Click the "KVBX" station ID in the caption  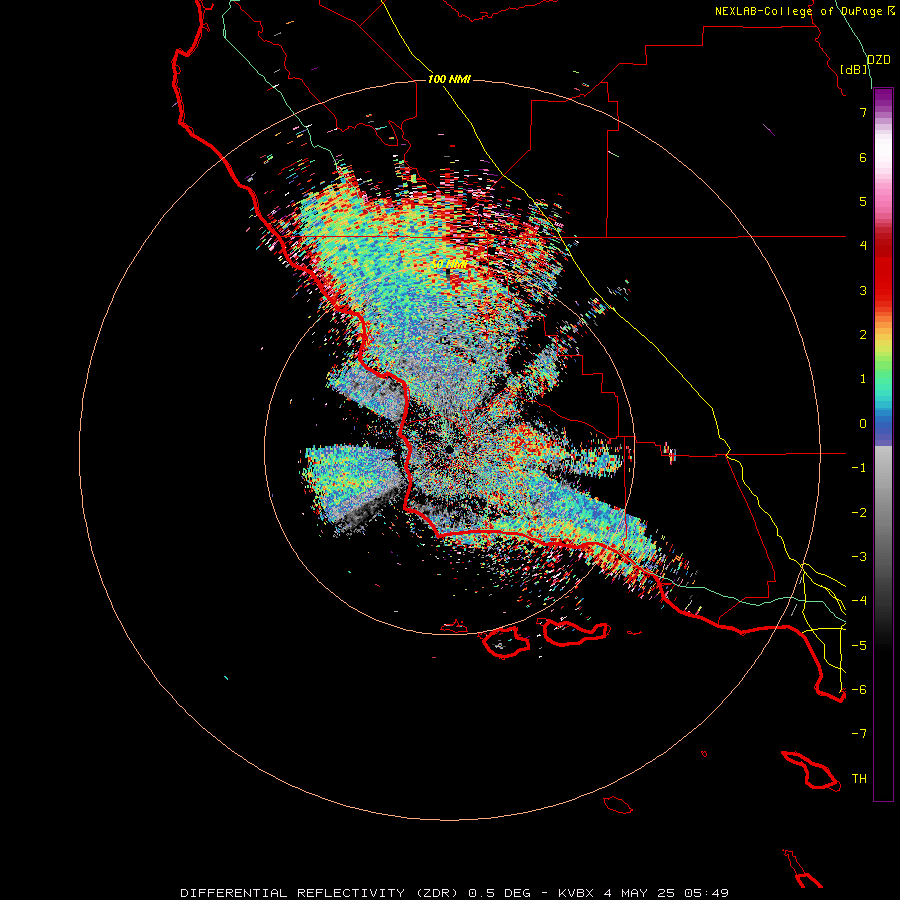[x=578, y=893]
